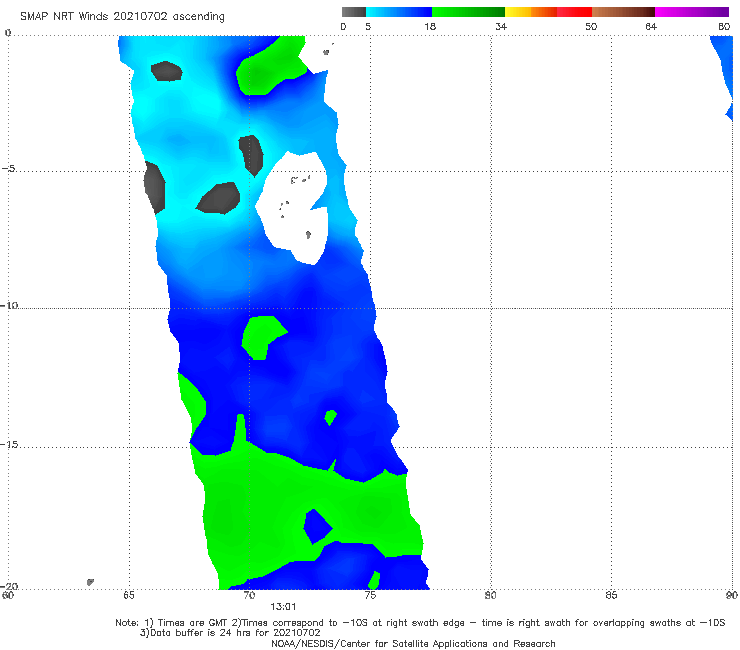The image size is (740, 650).
Task: Click the latitude axis label '-20'
Action: pyautogui.click(x=9, y=586)
